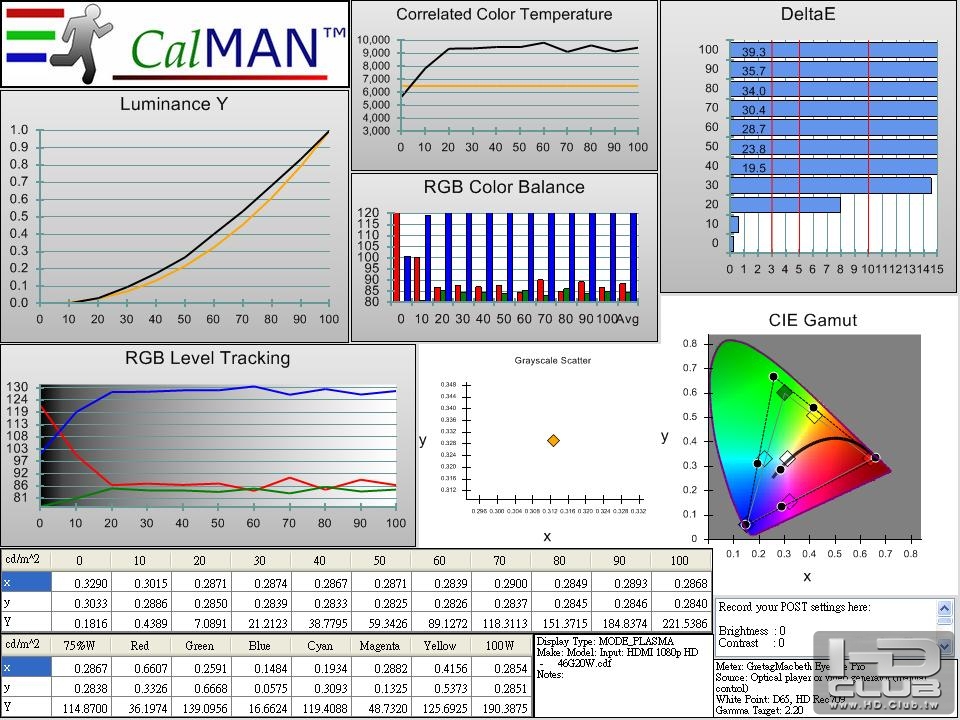Click grayscale cell 0.3015
Viewport: 960px width, 720px height.
[x=141, y=583]
